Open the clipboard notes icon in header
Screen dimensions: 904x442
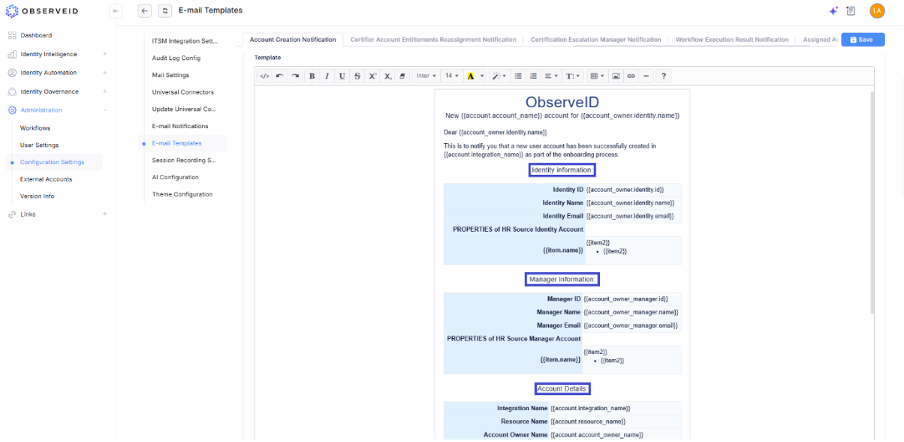pyautogui.click(x=850, y=11)
